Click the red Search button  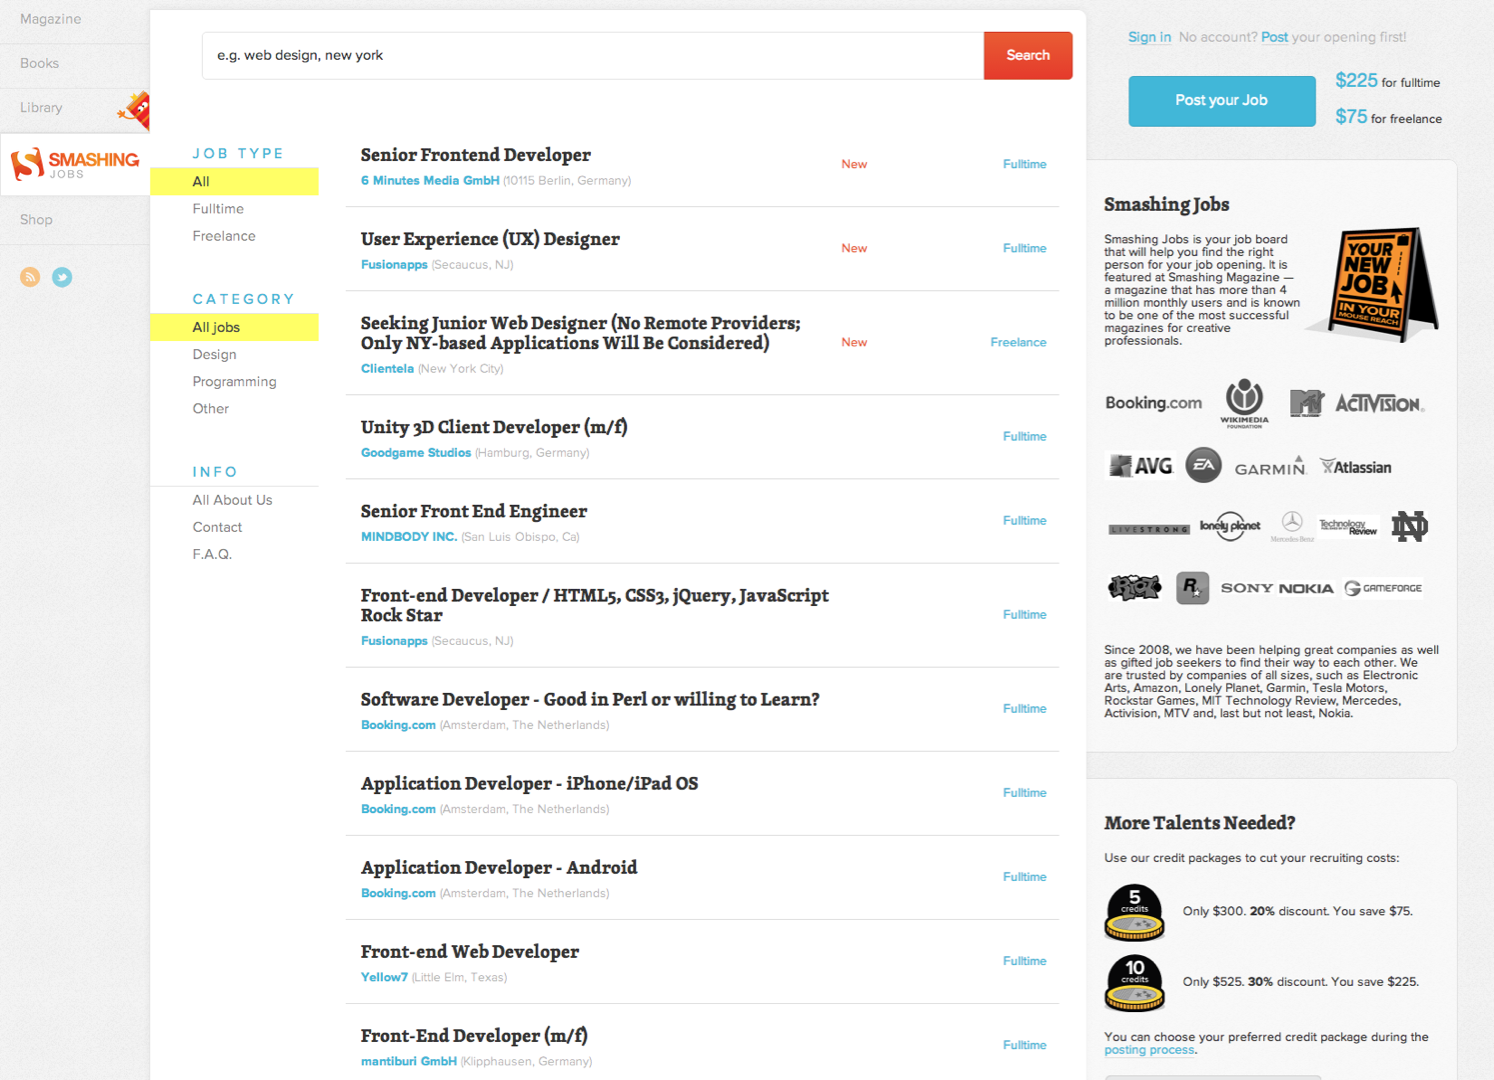[1028, 55]
